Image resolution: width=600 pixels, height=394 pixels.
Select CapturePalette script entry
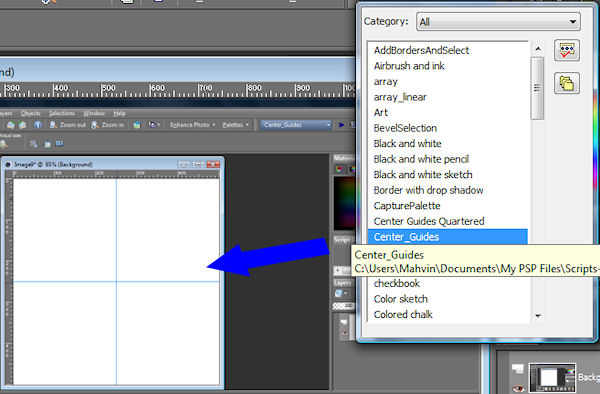pyautogui.click(x=407, y=206)
